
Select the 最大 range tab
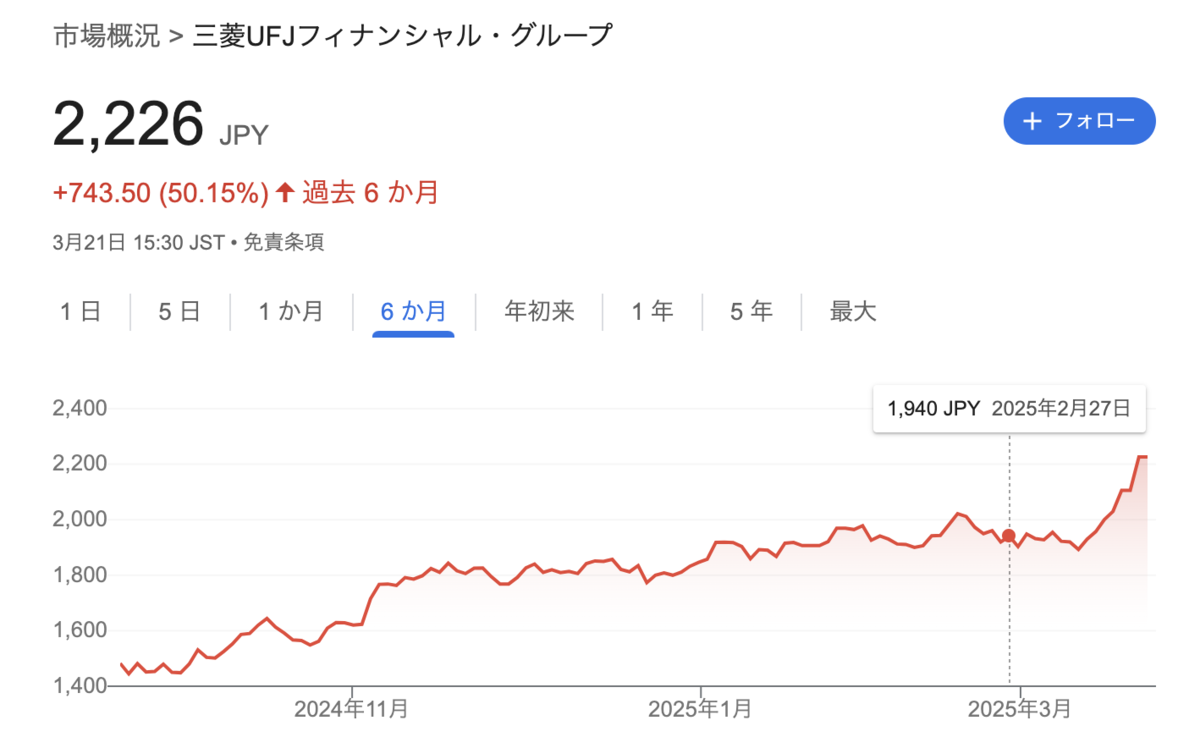pyautogui.click(x=853, y=311)
